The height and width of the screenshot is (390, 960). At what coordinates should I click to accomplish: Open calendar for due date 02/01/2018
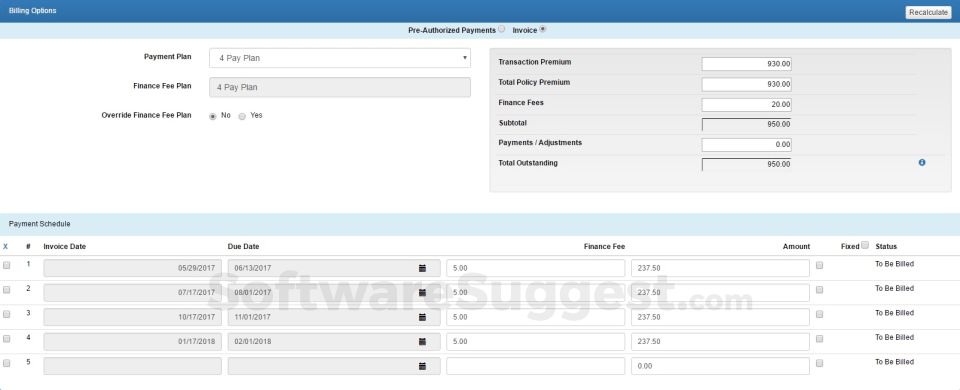click(422, 342)
